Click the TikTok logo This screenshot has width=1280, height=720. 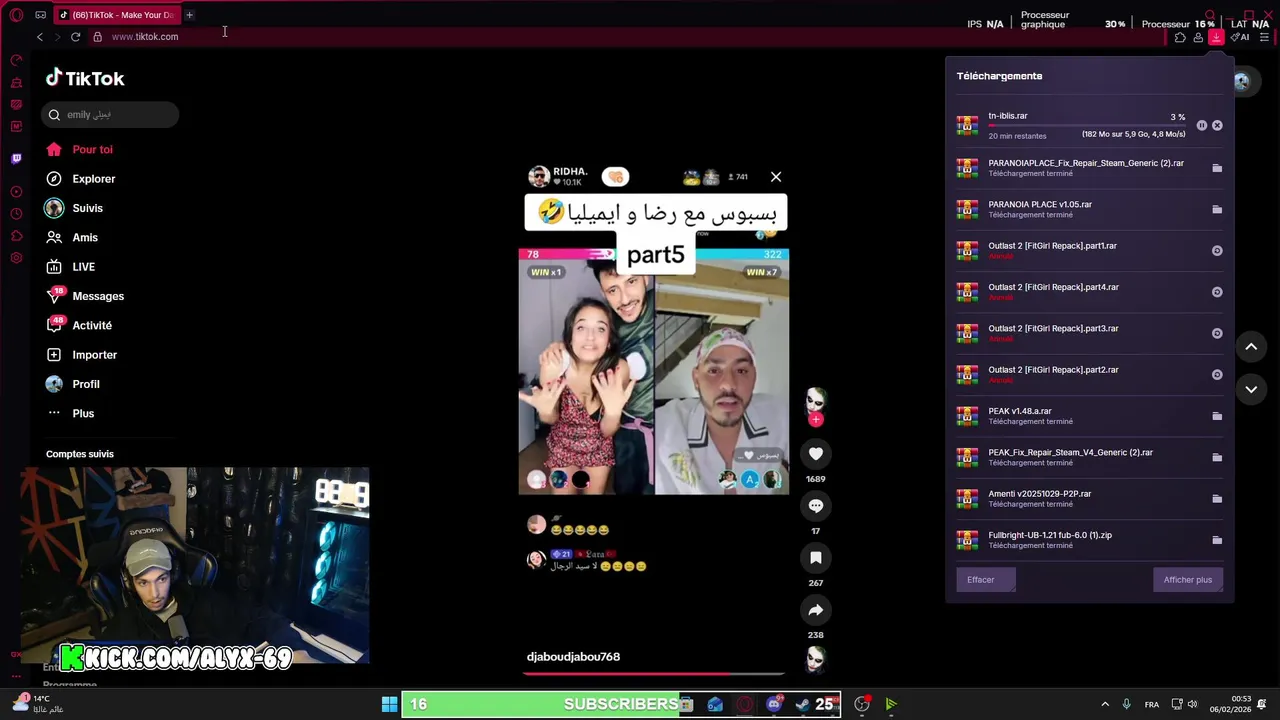point(85,78)
